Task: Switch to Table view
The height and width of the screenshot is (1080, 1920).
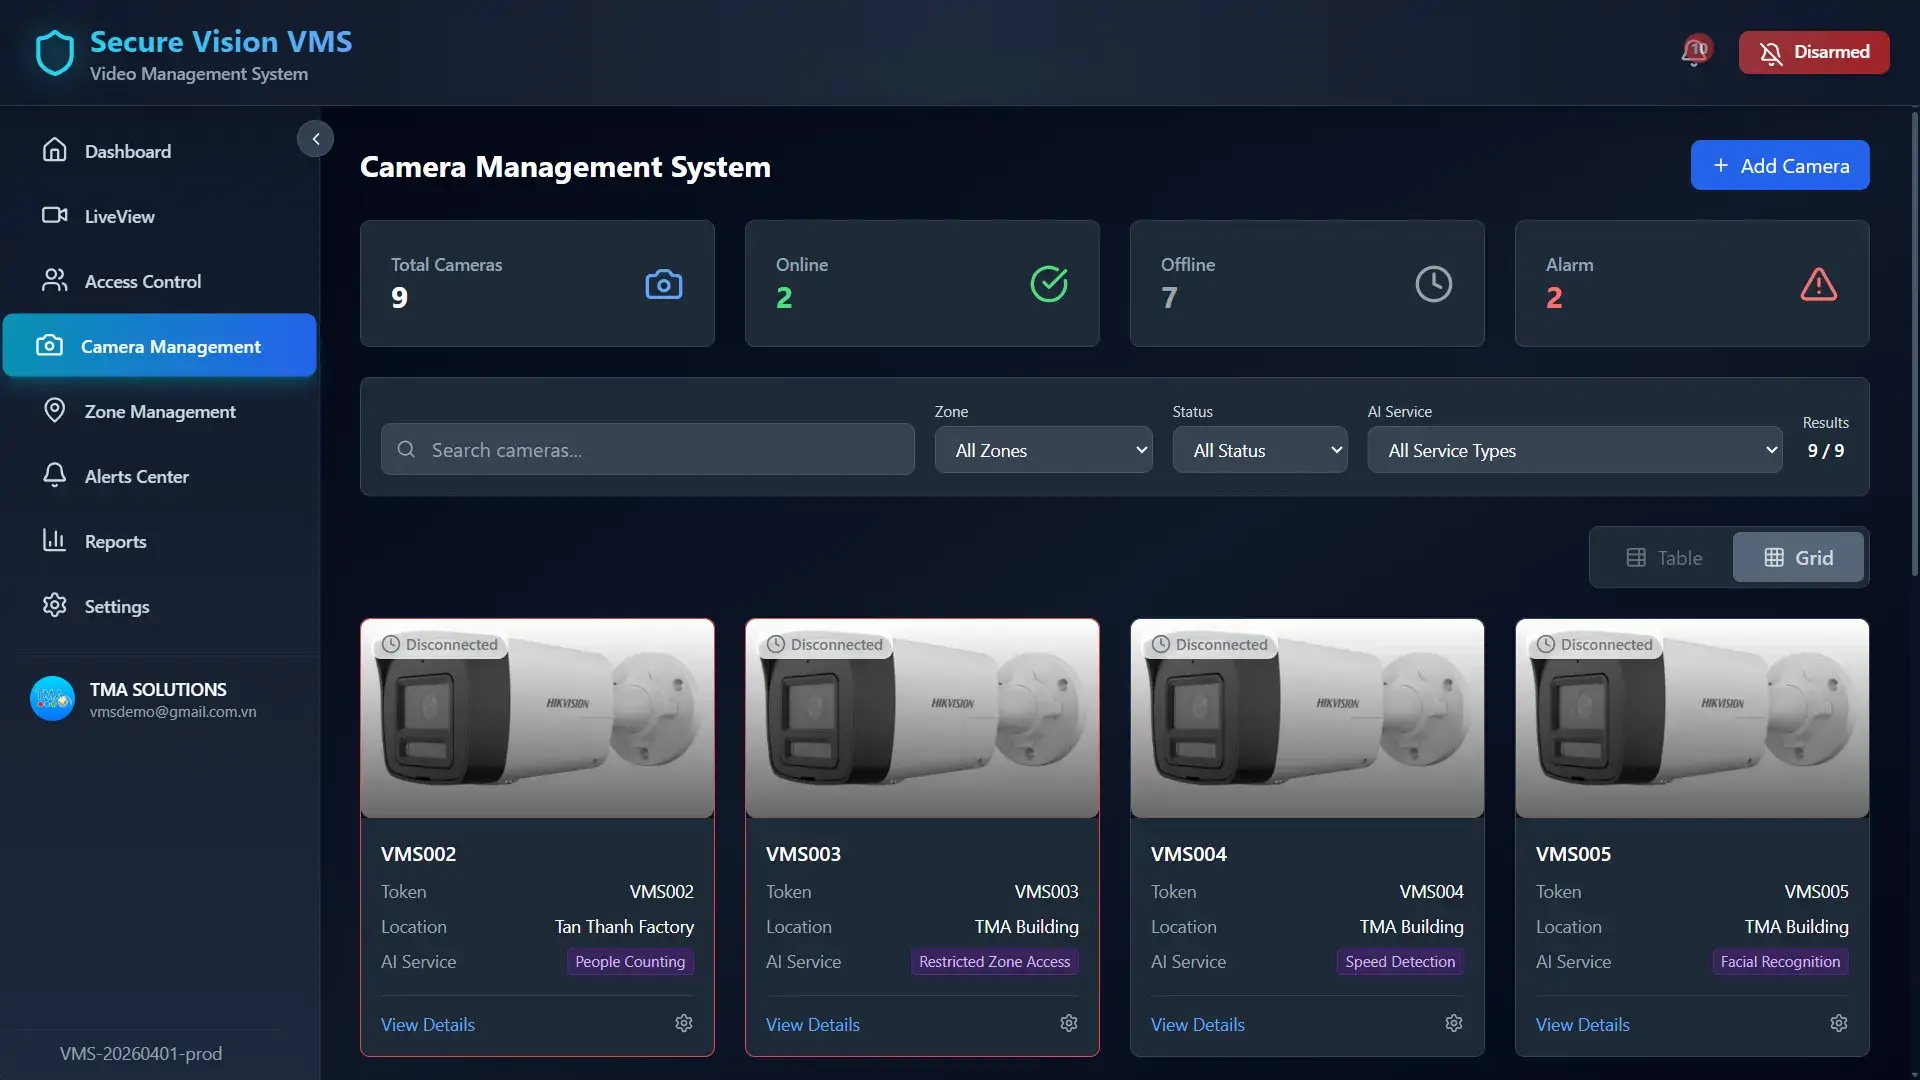Action: 1663,558
